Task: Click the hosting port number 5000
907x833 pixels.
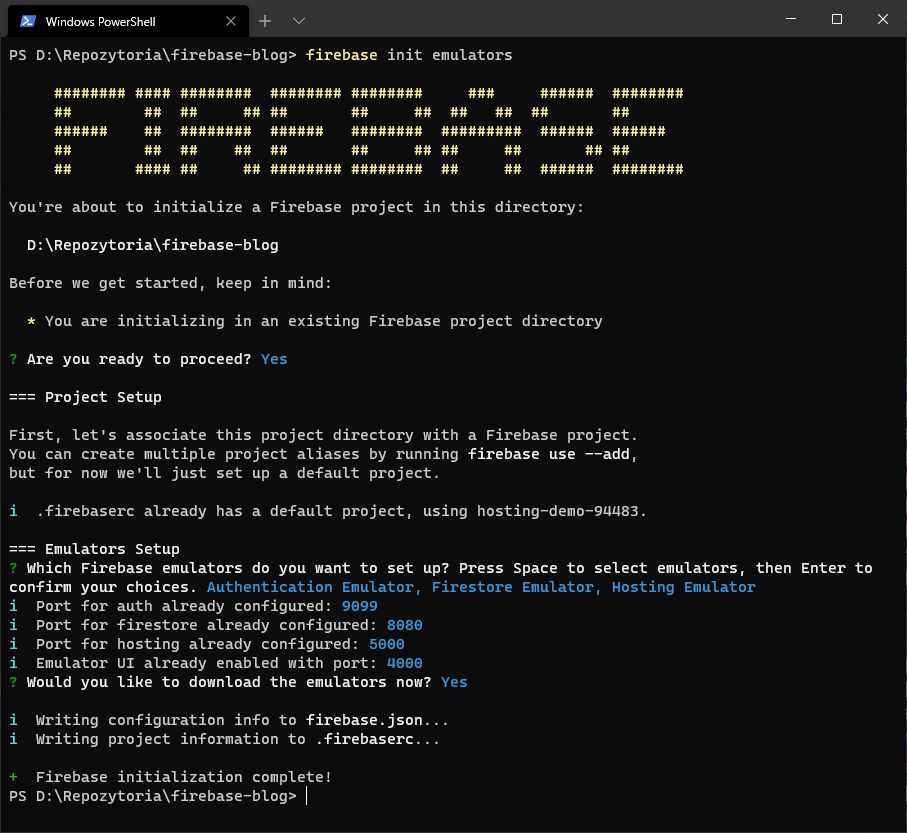Action: click(x=386, y=644)
